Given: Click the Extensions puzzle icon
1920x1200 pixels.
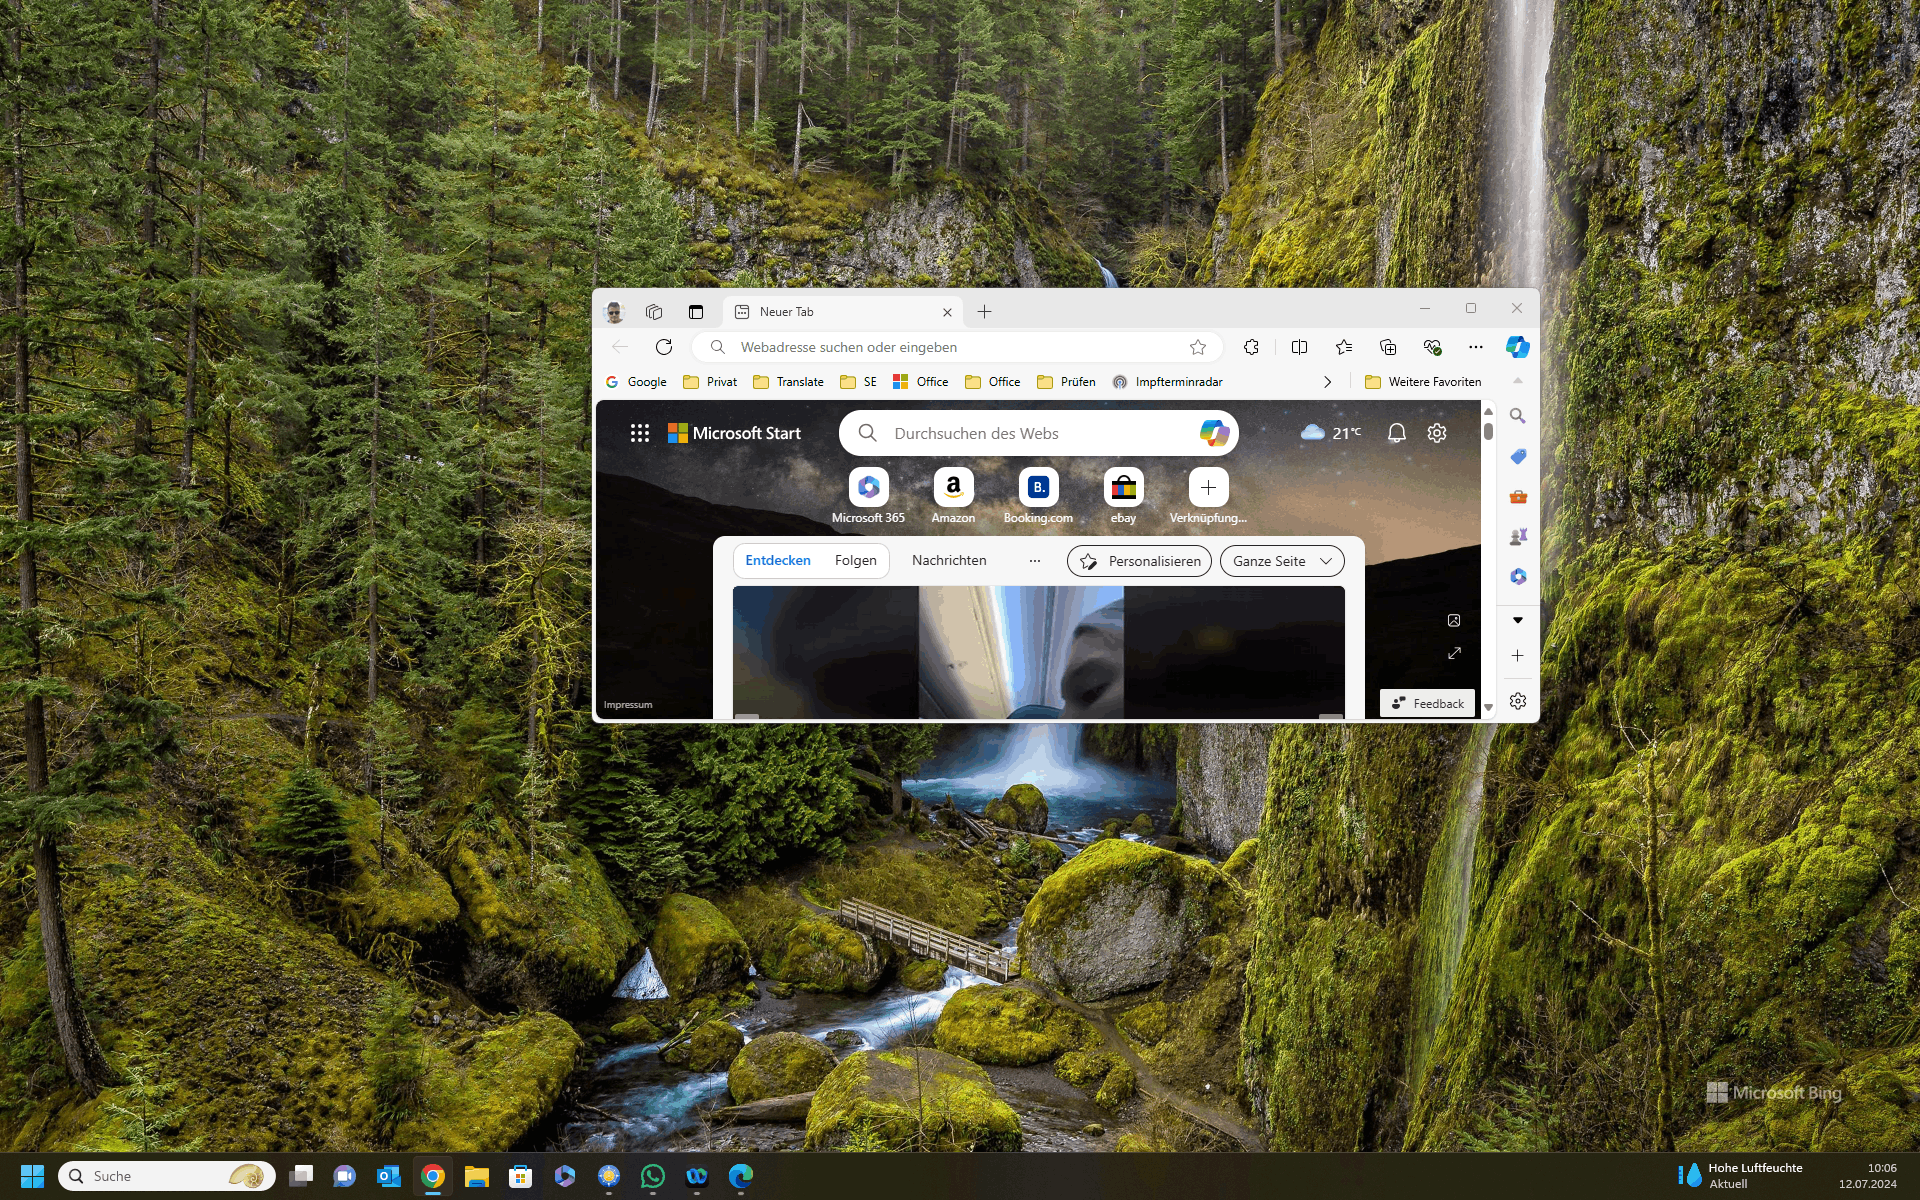Looking at the screenshot, I should (1251, 347).
